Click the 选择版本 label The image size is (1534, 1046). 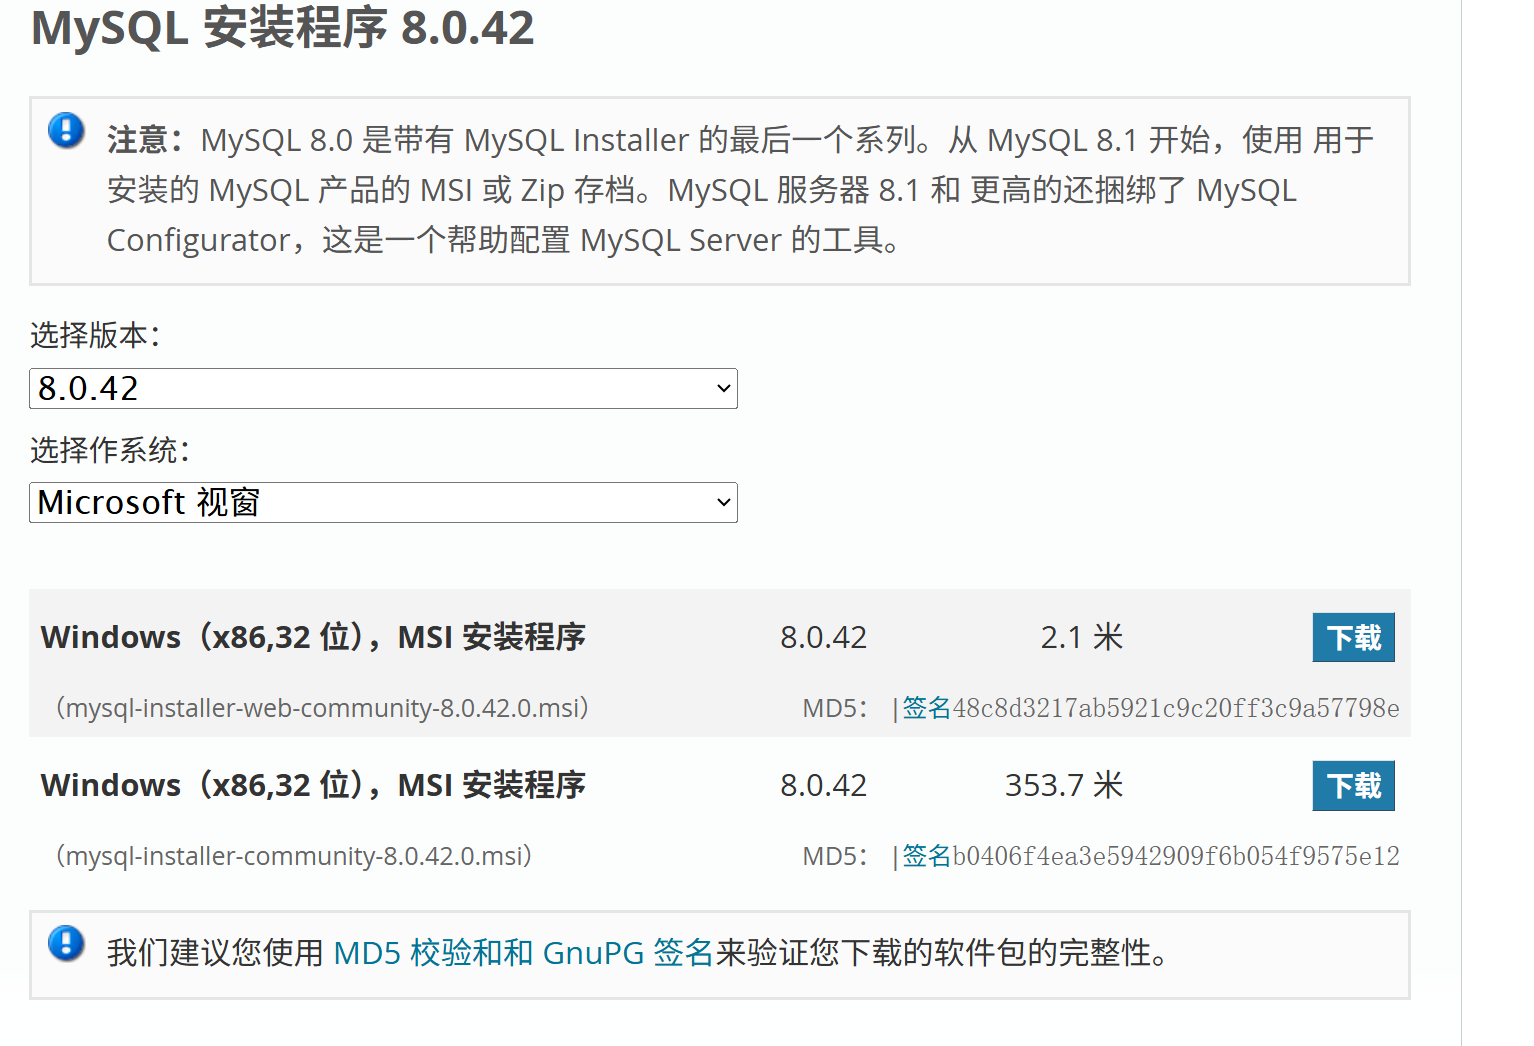tap(95, 335)
